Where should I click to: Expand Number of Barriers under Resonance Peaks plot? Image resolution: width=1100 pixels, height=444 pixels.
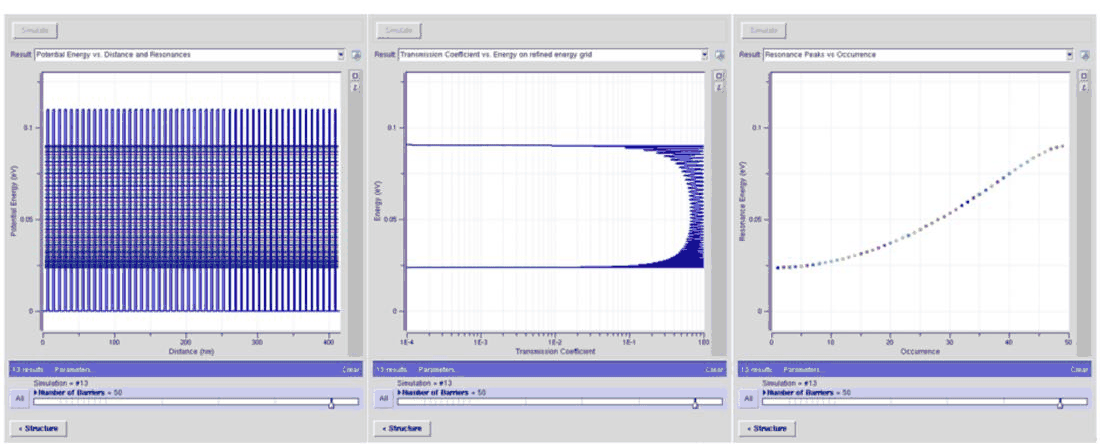coord(765,393)
